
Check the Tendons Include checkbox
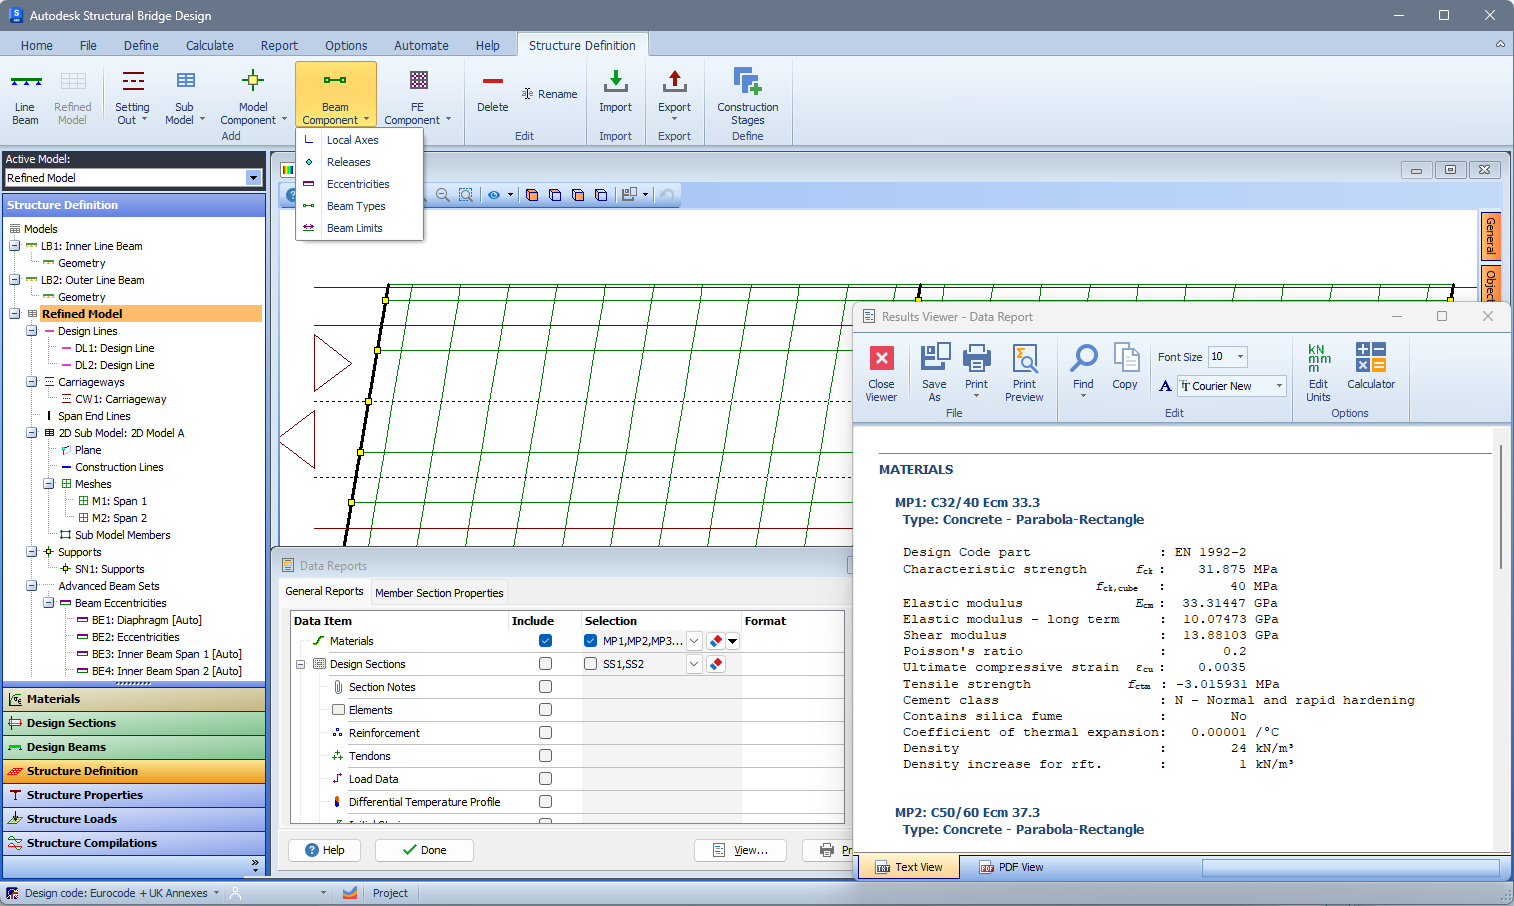pyautogui.click(x=545, y=756)
